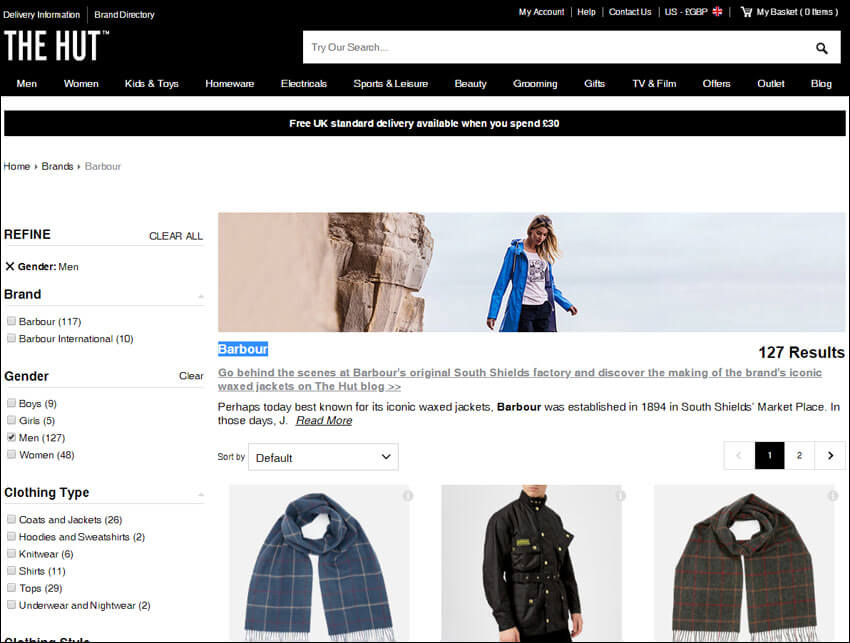Go to Delivery Information page
The height and width of the screenshot is (643, 850).
(41, 15)
